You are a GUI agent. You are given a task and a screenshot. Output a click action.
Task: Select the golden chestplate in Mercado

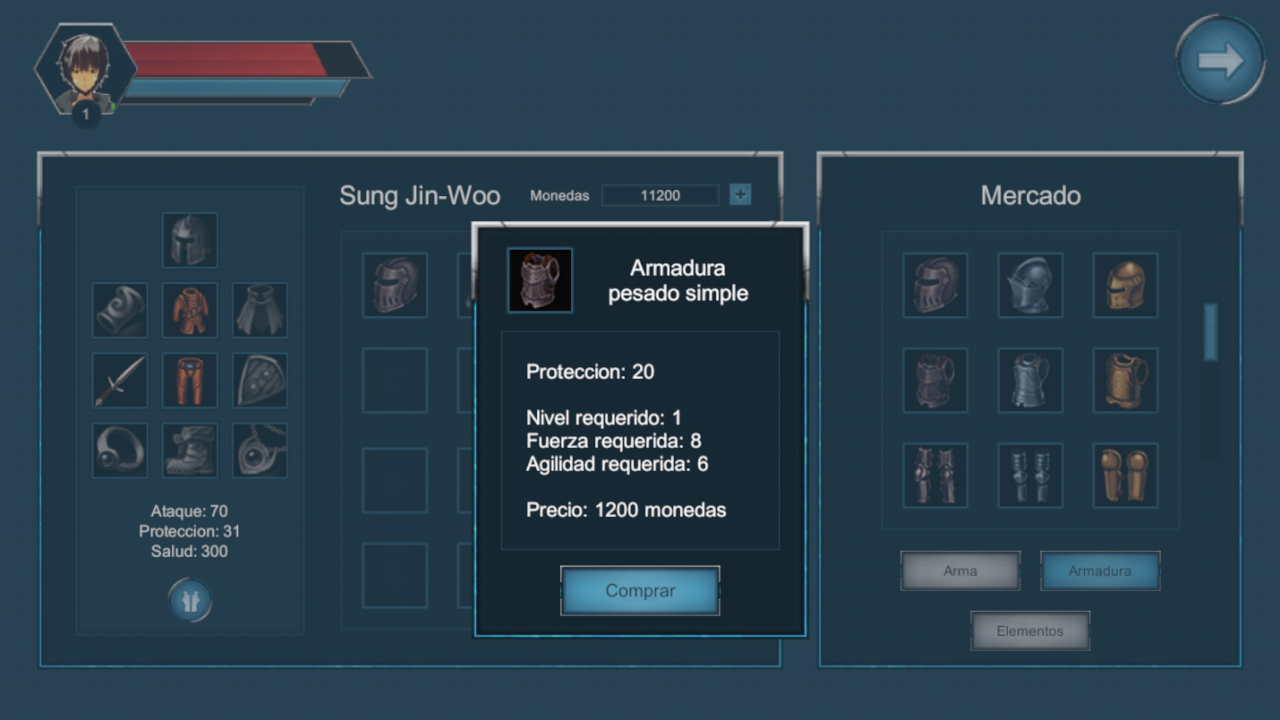1125,380
